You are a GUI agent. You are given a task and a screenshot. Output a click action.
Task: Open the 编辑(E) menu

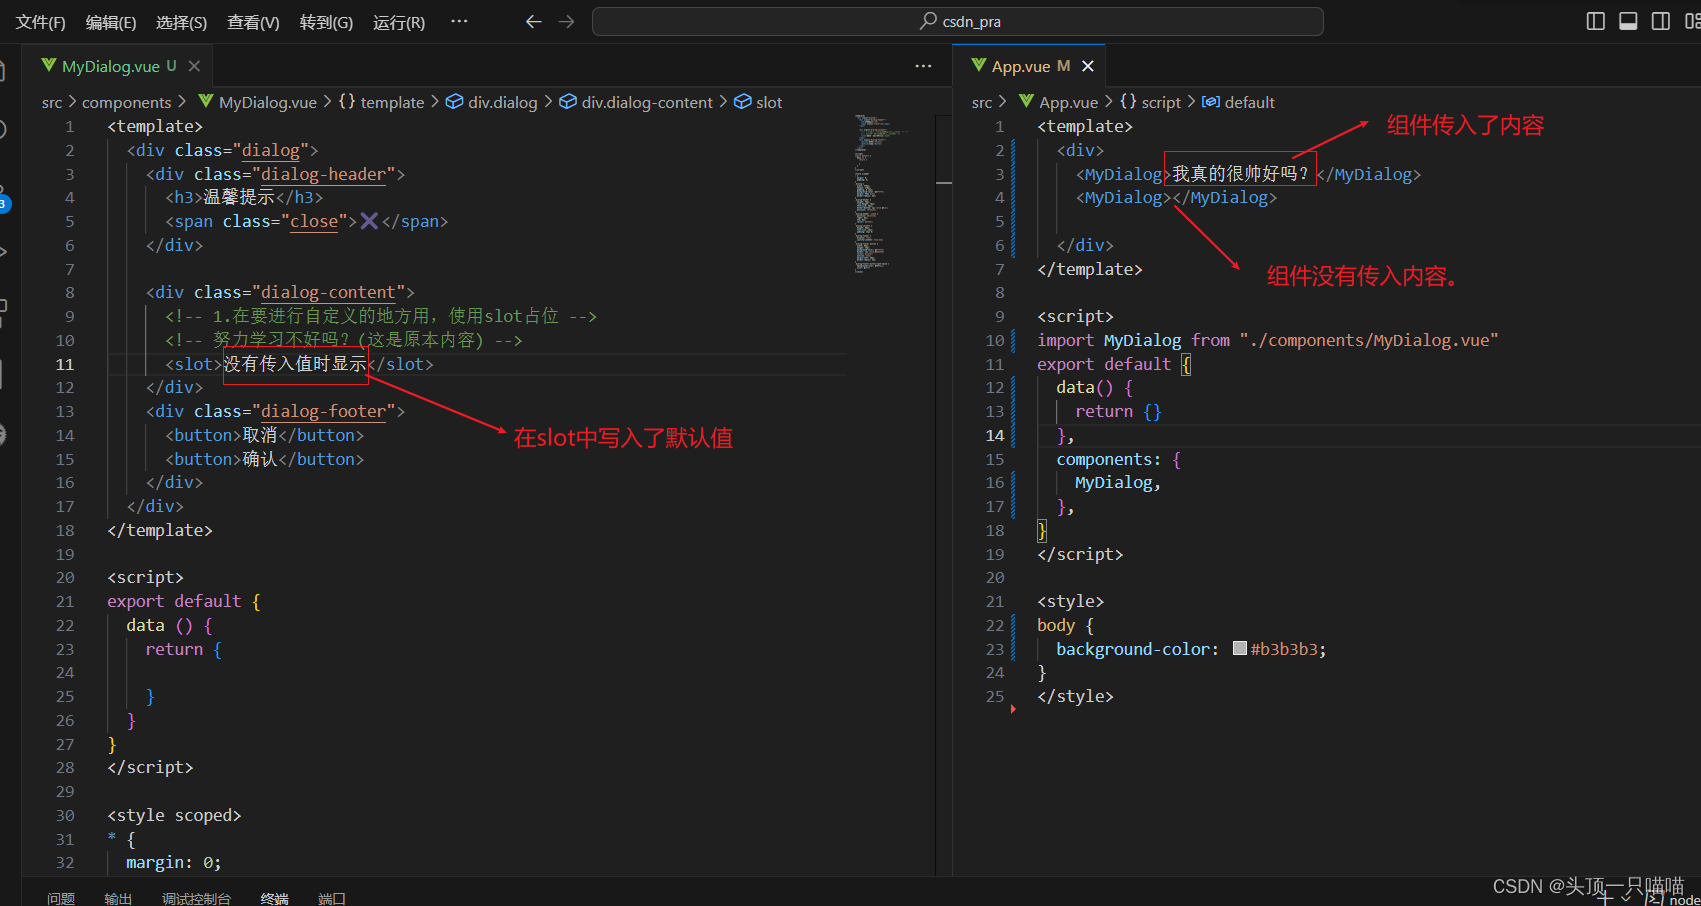pyautogui.click(x=111, y=22)
